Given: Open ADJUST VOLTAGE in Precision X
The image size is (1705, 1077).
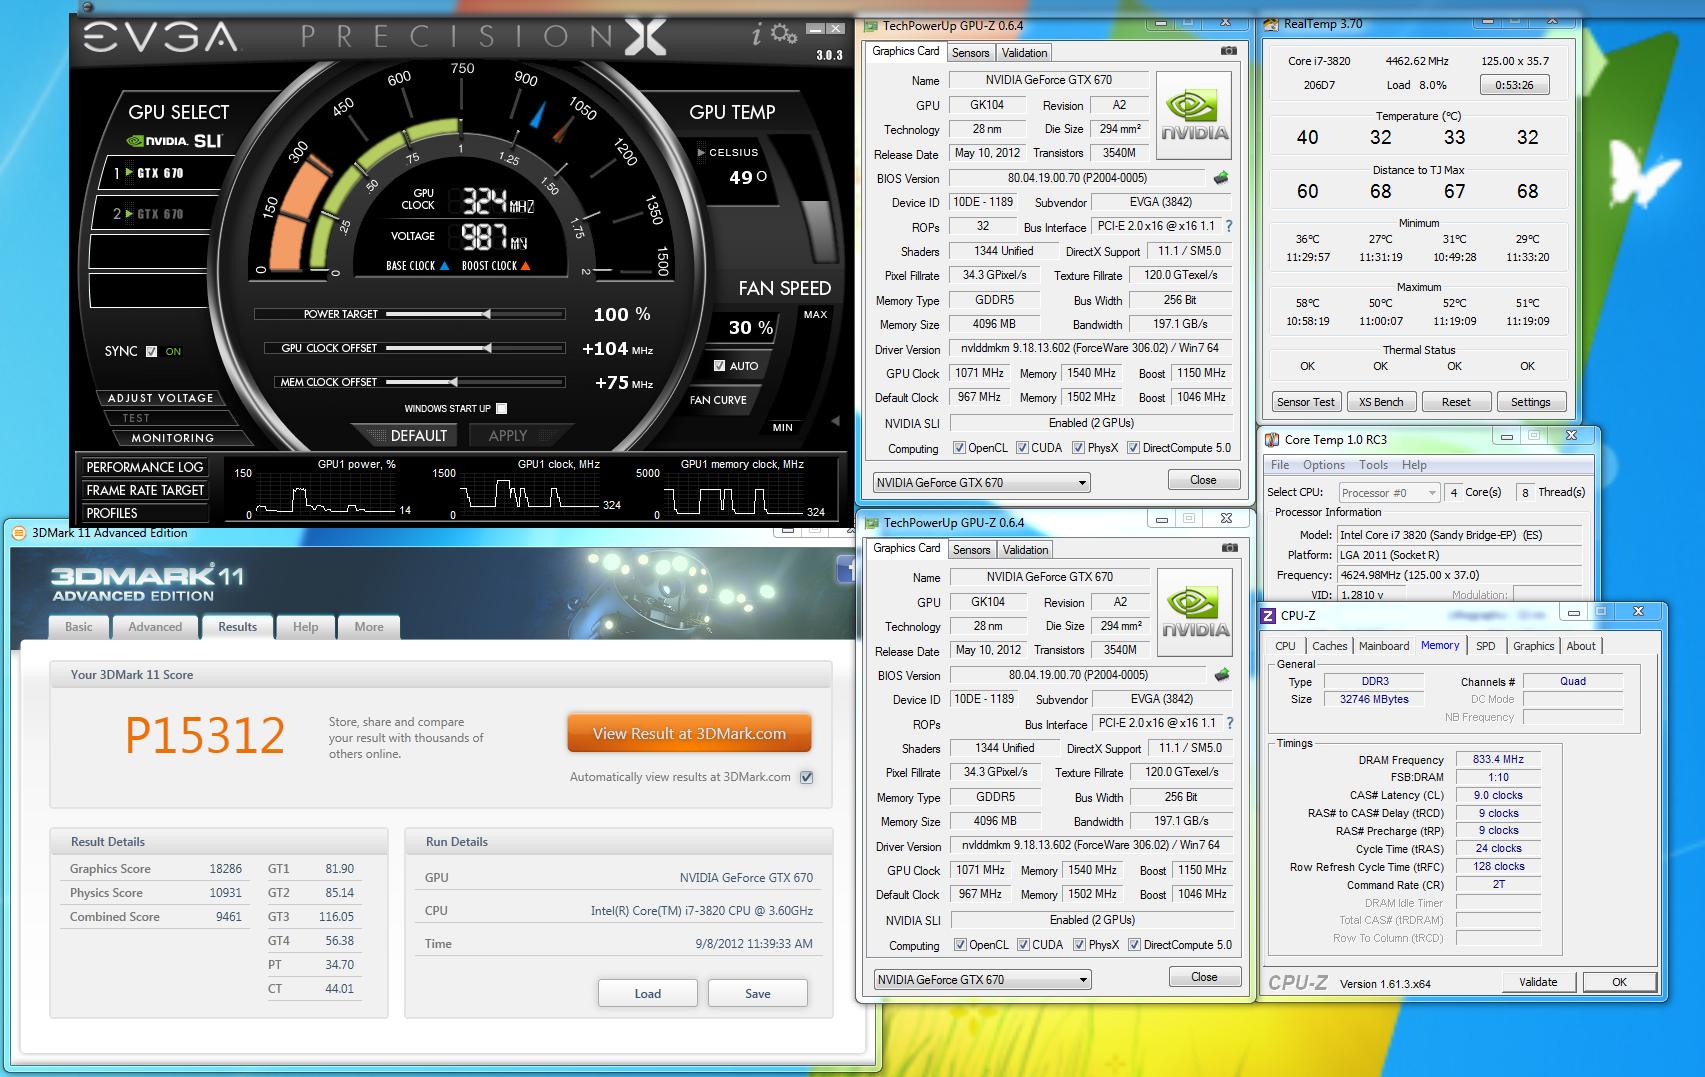Looking at the screenshot, I should tap(161, 398).
